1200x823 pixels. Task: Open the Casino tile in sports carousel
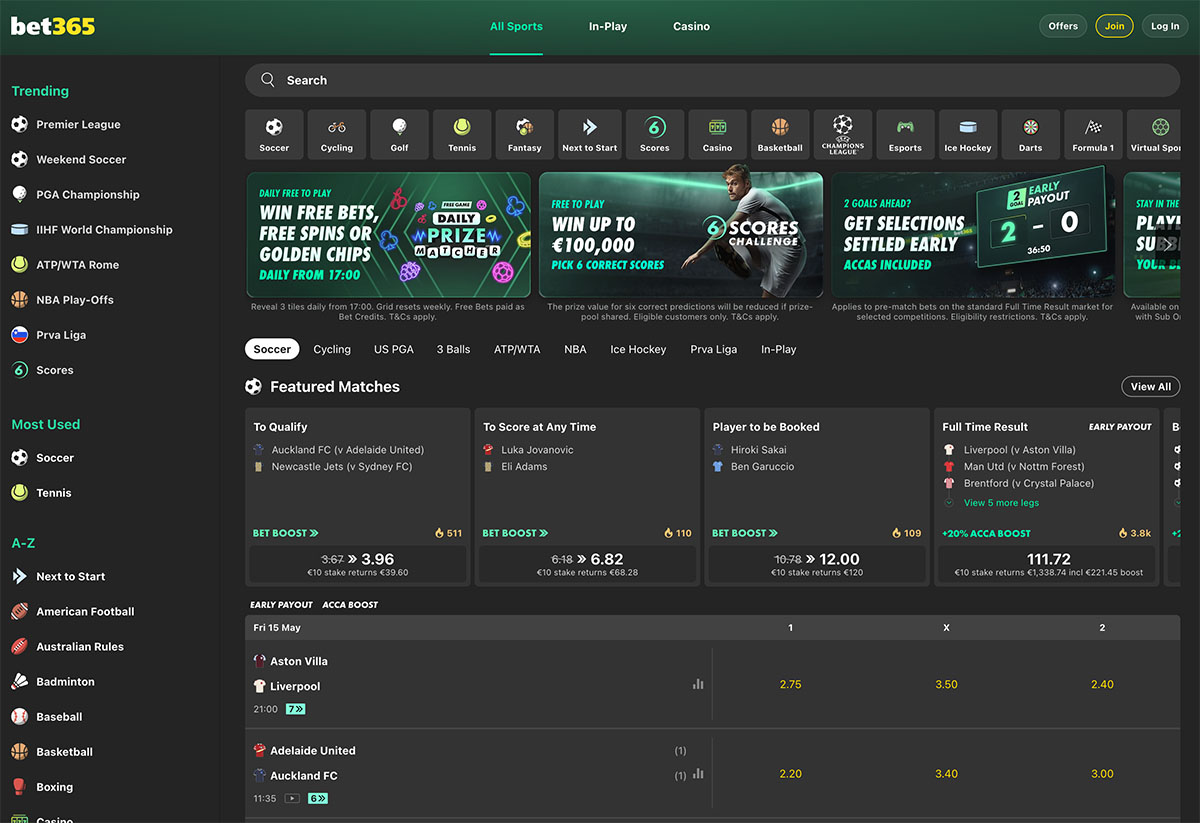[x=717, y=135]
